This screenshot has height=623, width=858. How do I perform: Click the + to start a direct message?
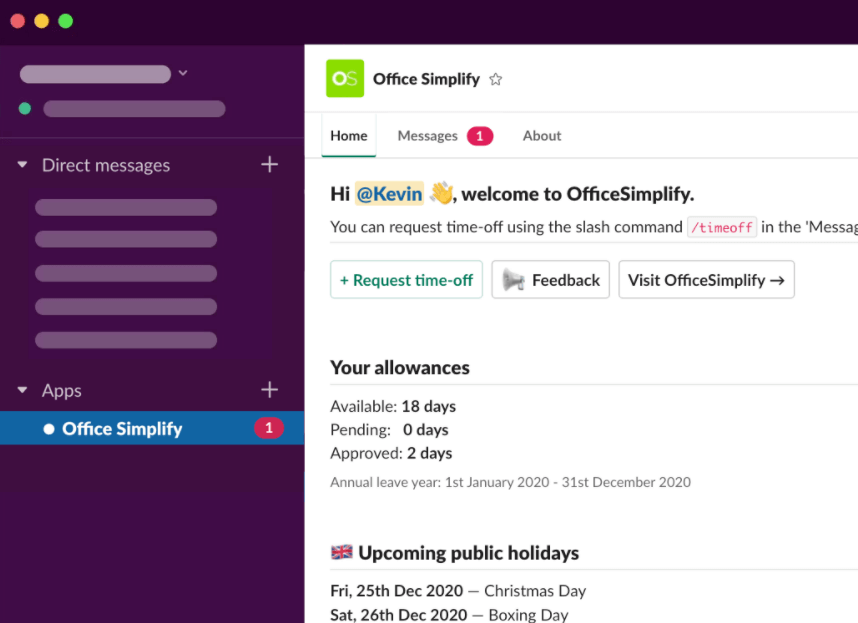pyautogui.click(x=269, y=165)
